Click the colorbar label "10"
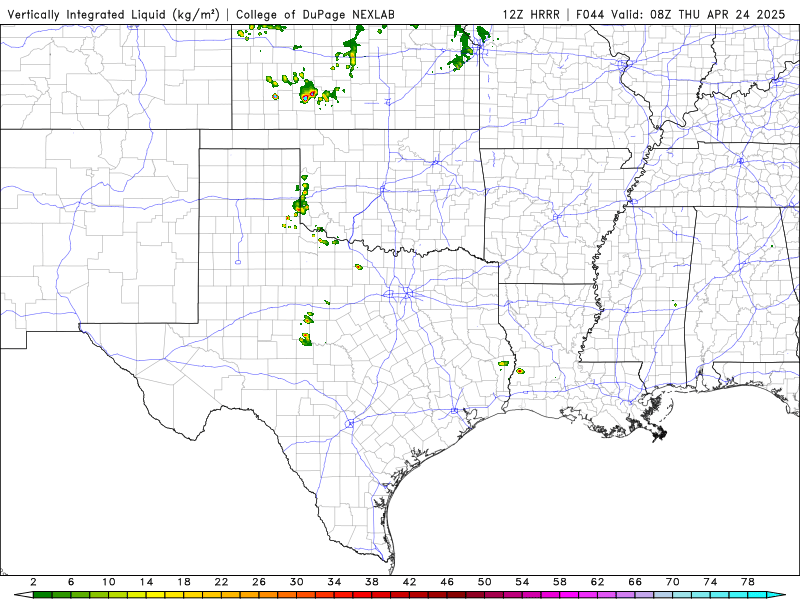 click(x=109, y=582)
